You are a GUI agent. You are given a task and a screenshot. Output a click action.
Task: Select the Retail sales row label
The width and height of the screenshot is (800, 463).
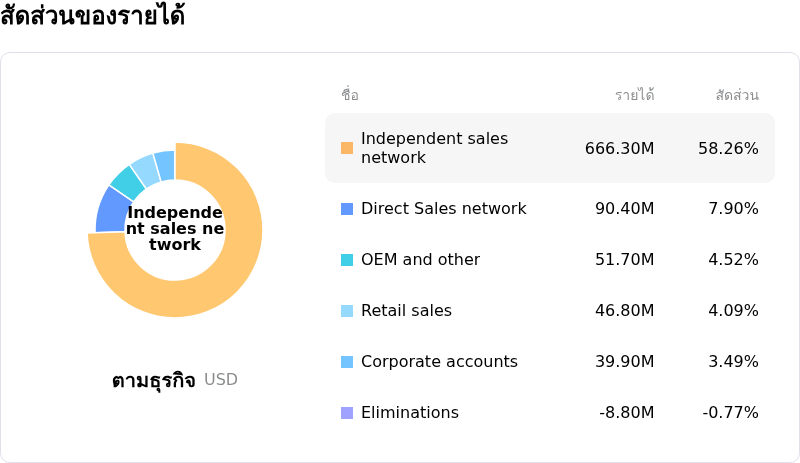coord(406,311)
